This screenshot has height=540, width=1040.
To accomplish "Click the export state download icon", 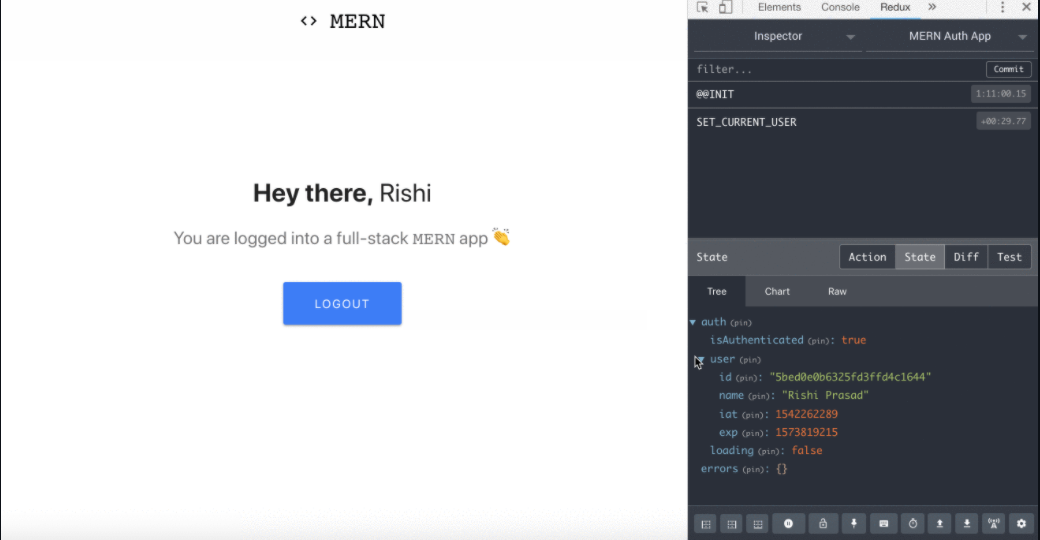I will 967,523.
